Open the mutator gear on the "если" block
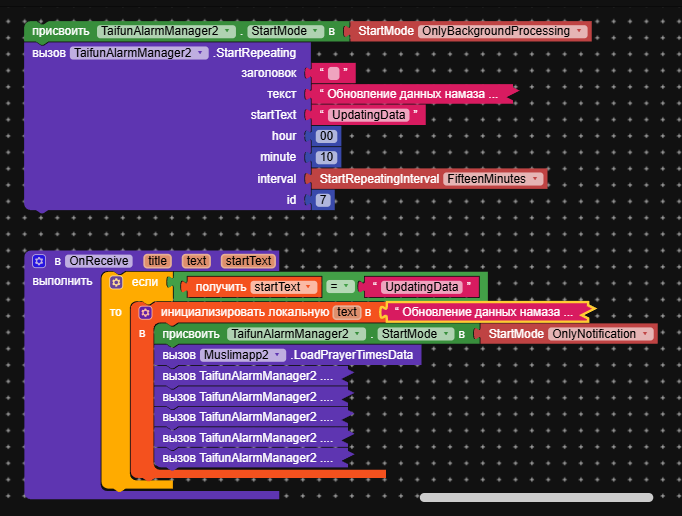Image resolution: width=682 pixels, height=516 pixels. [x=116, y=283]
